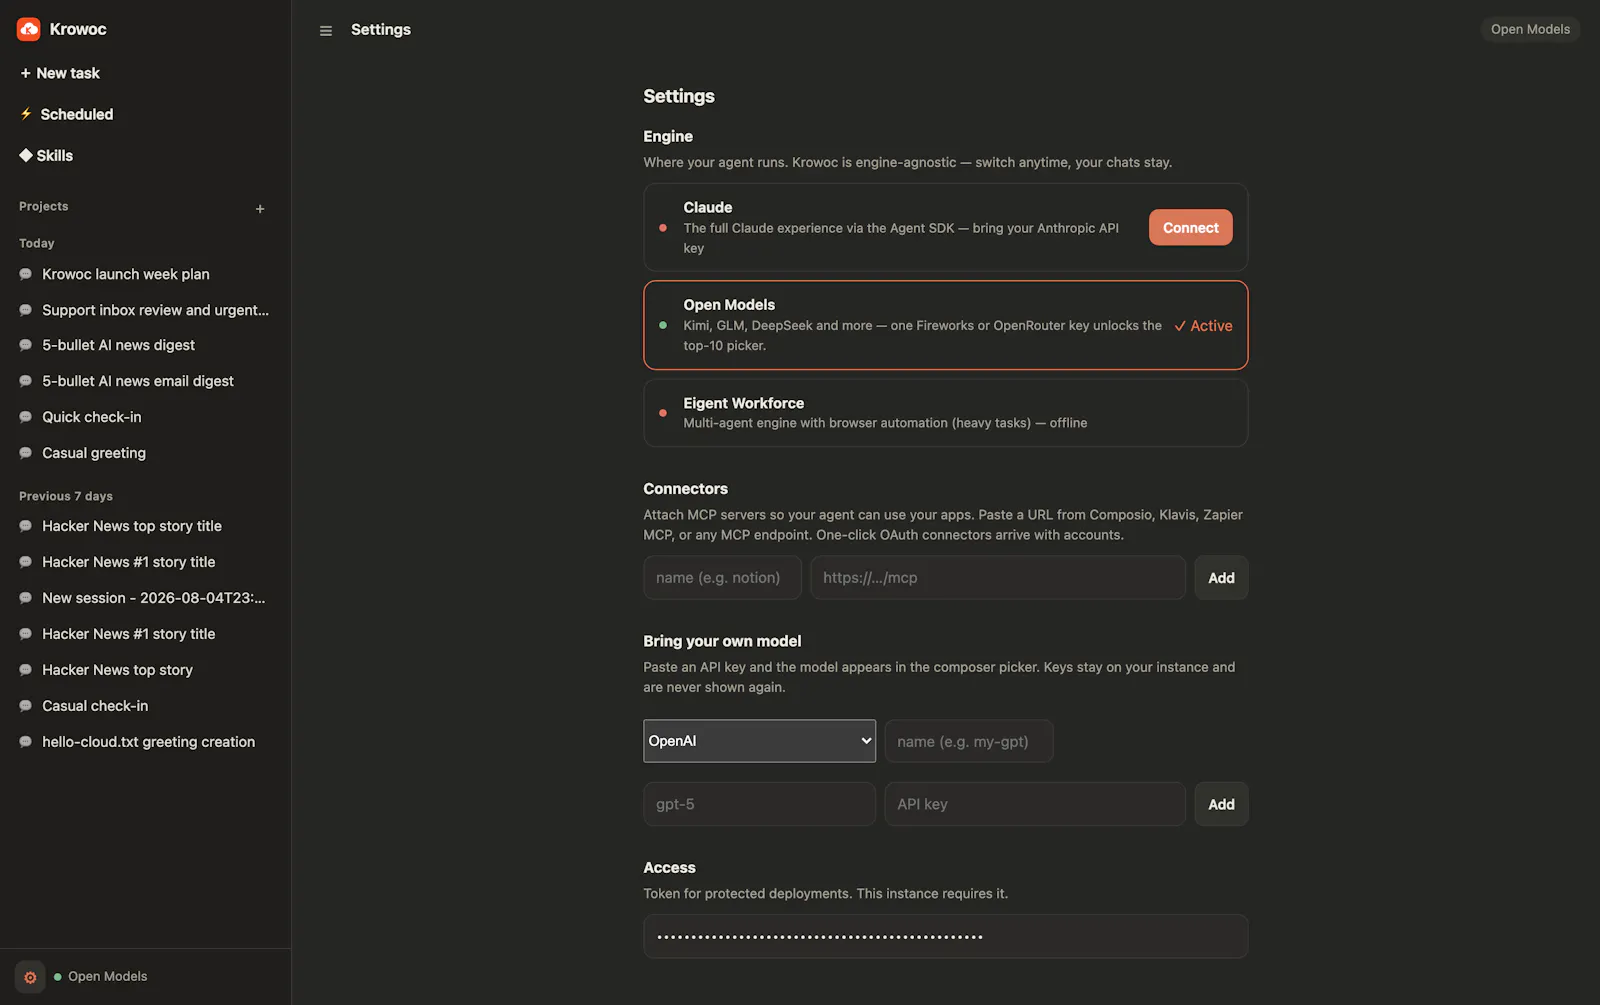Click the Previous 7 days heading
The image size is (1600, 1005).
66,496
